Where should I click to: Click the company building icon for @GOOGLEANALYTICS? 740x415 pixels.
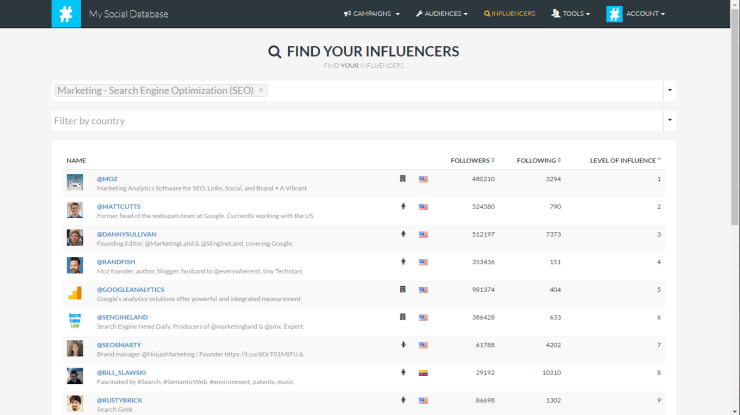click(x=403, y=289)
